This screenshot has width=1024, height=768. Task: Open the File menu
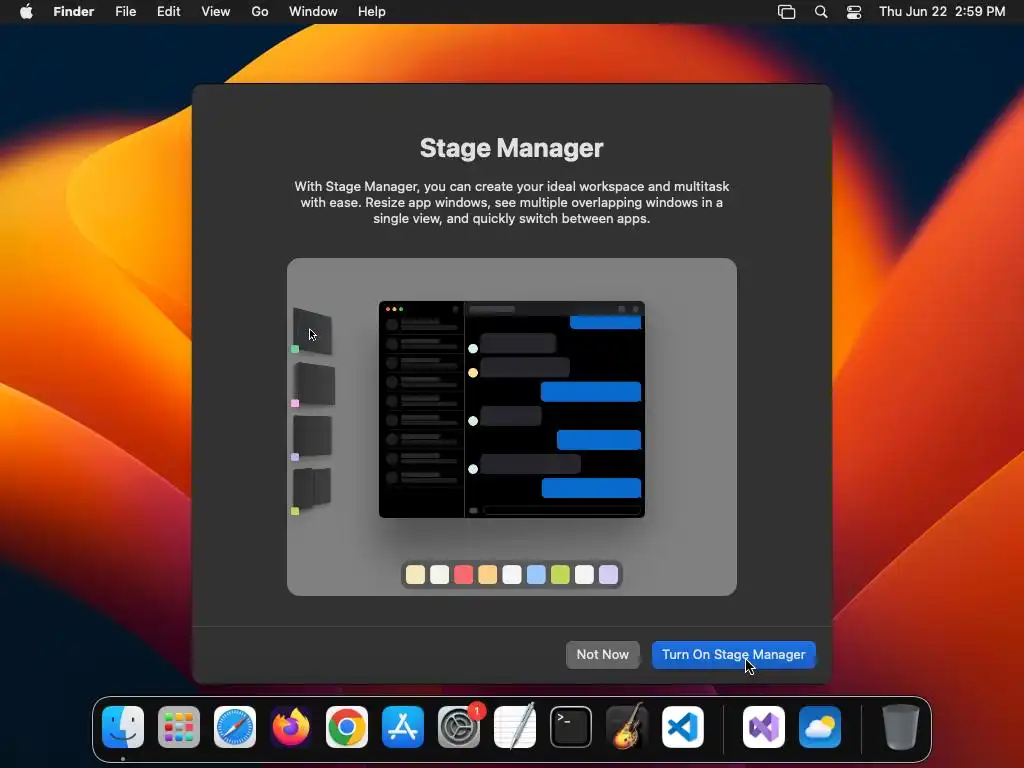pyautogui.click(x=125, y=11)
